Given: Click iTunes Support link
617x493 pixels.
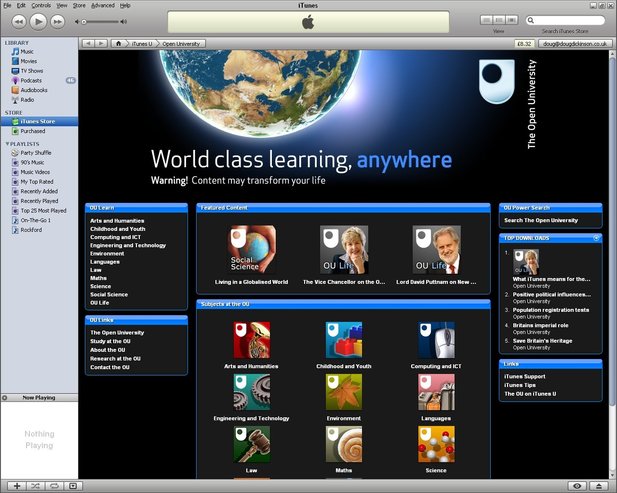Looking at the screenshot, I should click(x=525, y=377).
